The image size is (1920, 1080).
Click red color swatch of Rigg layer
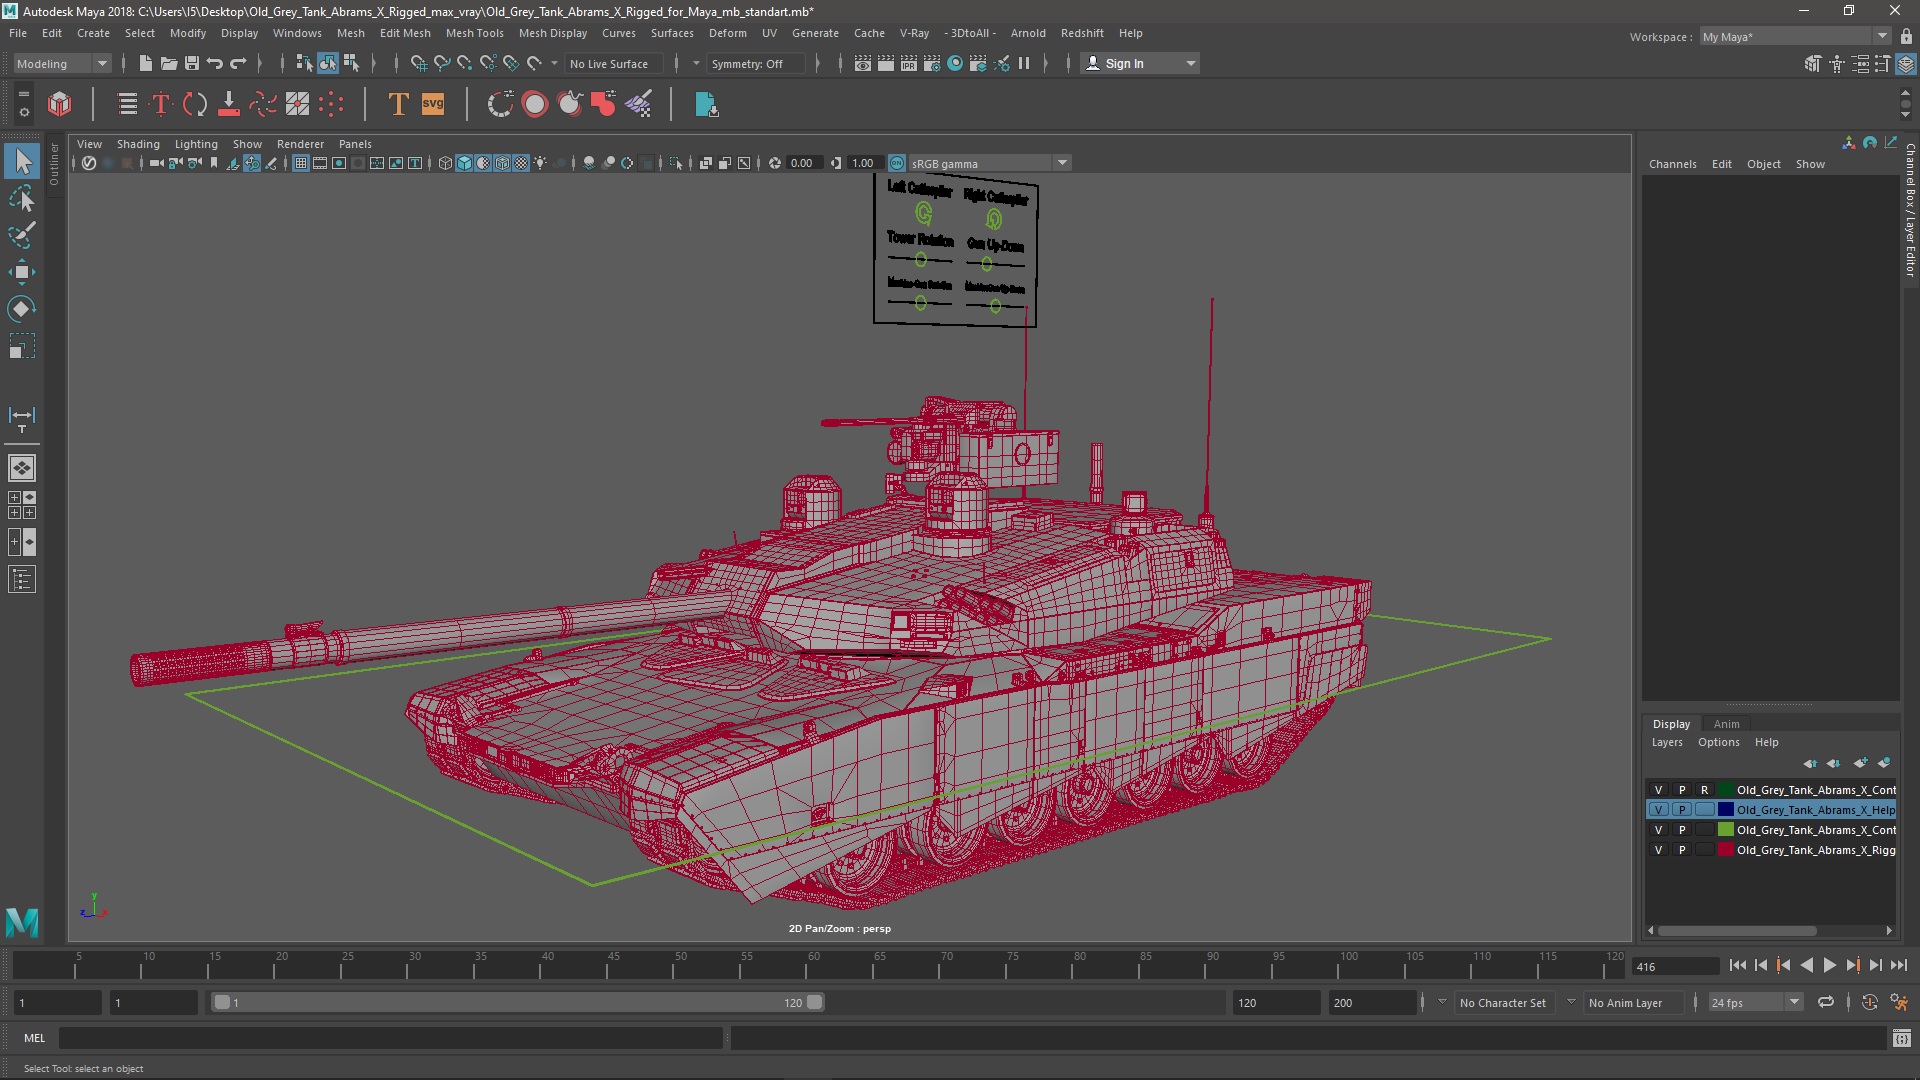pos(1725,850)
